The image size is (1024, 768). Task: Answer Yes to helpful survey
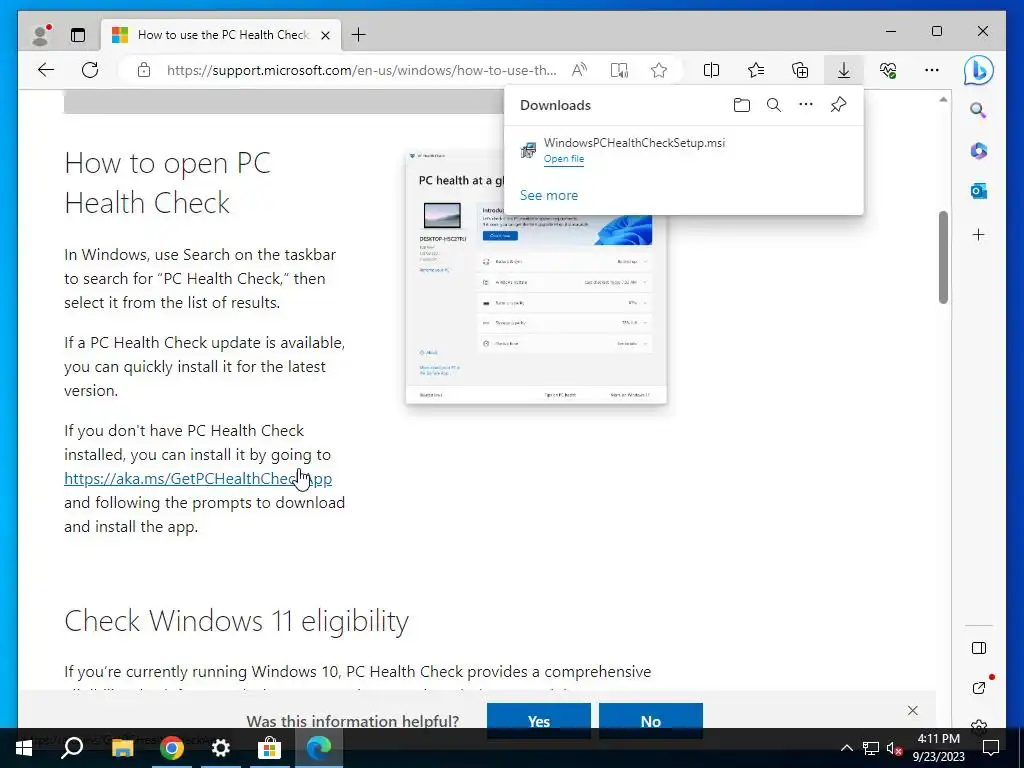[539, 721]
